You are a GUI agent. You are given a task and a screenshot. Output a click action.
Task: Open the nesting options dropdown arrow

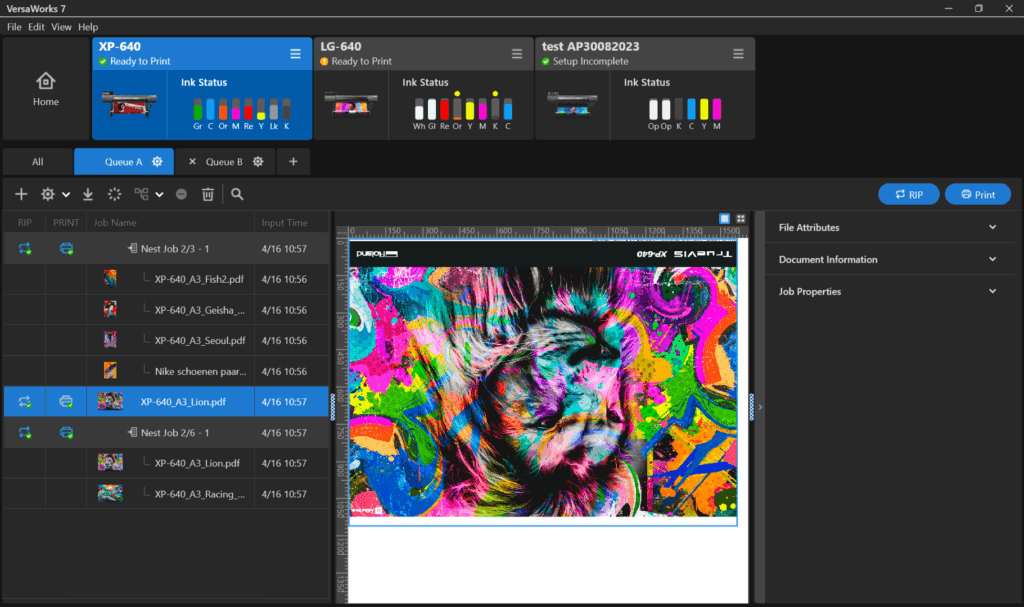[x=159, y=195]
